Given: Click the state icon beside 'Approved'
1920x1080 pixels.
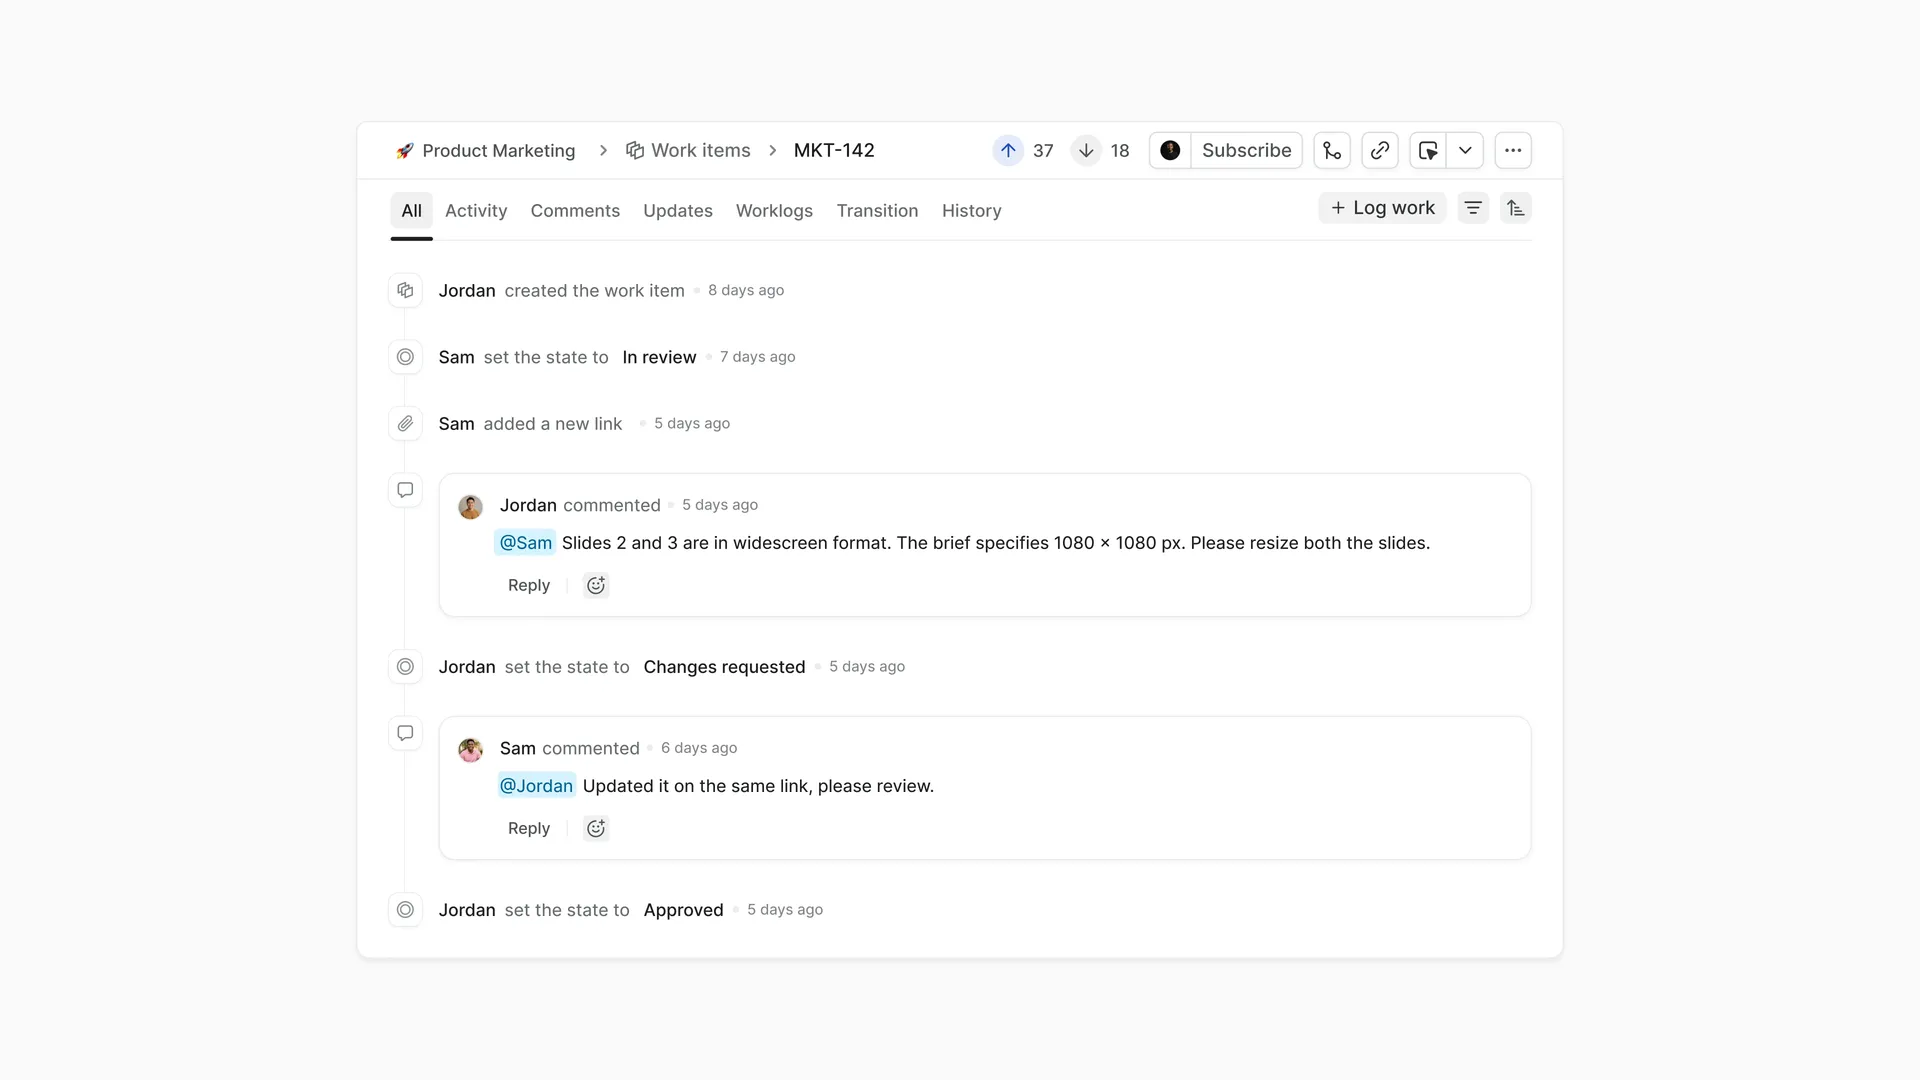Looking at the screenshot, I should tap(405, 910).
